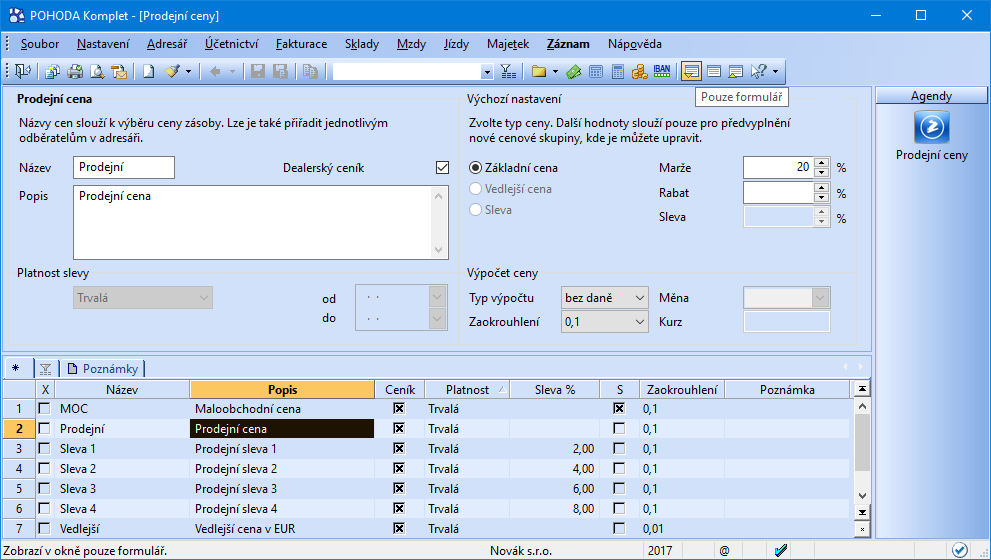The width and height of the screenshot is (991, 560).
Task: Check the X box in Sleva 1 row
Action: click(44, 449)
